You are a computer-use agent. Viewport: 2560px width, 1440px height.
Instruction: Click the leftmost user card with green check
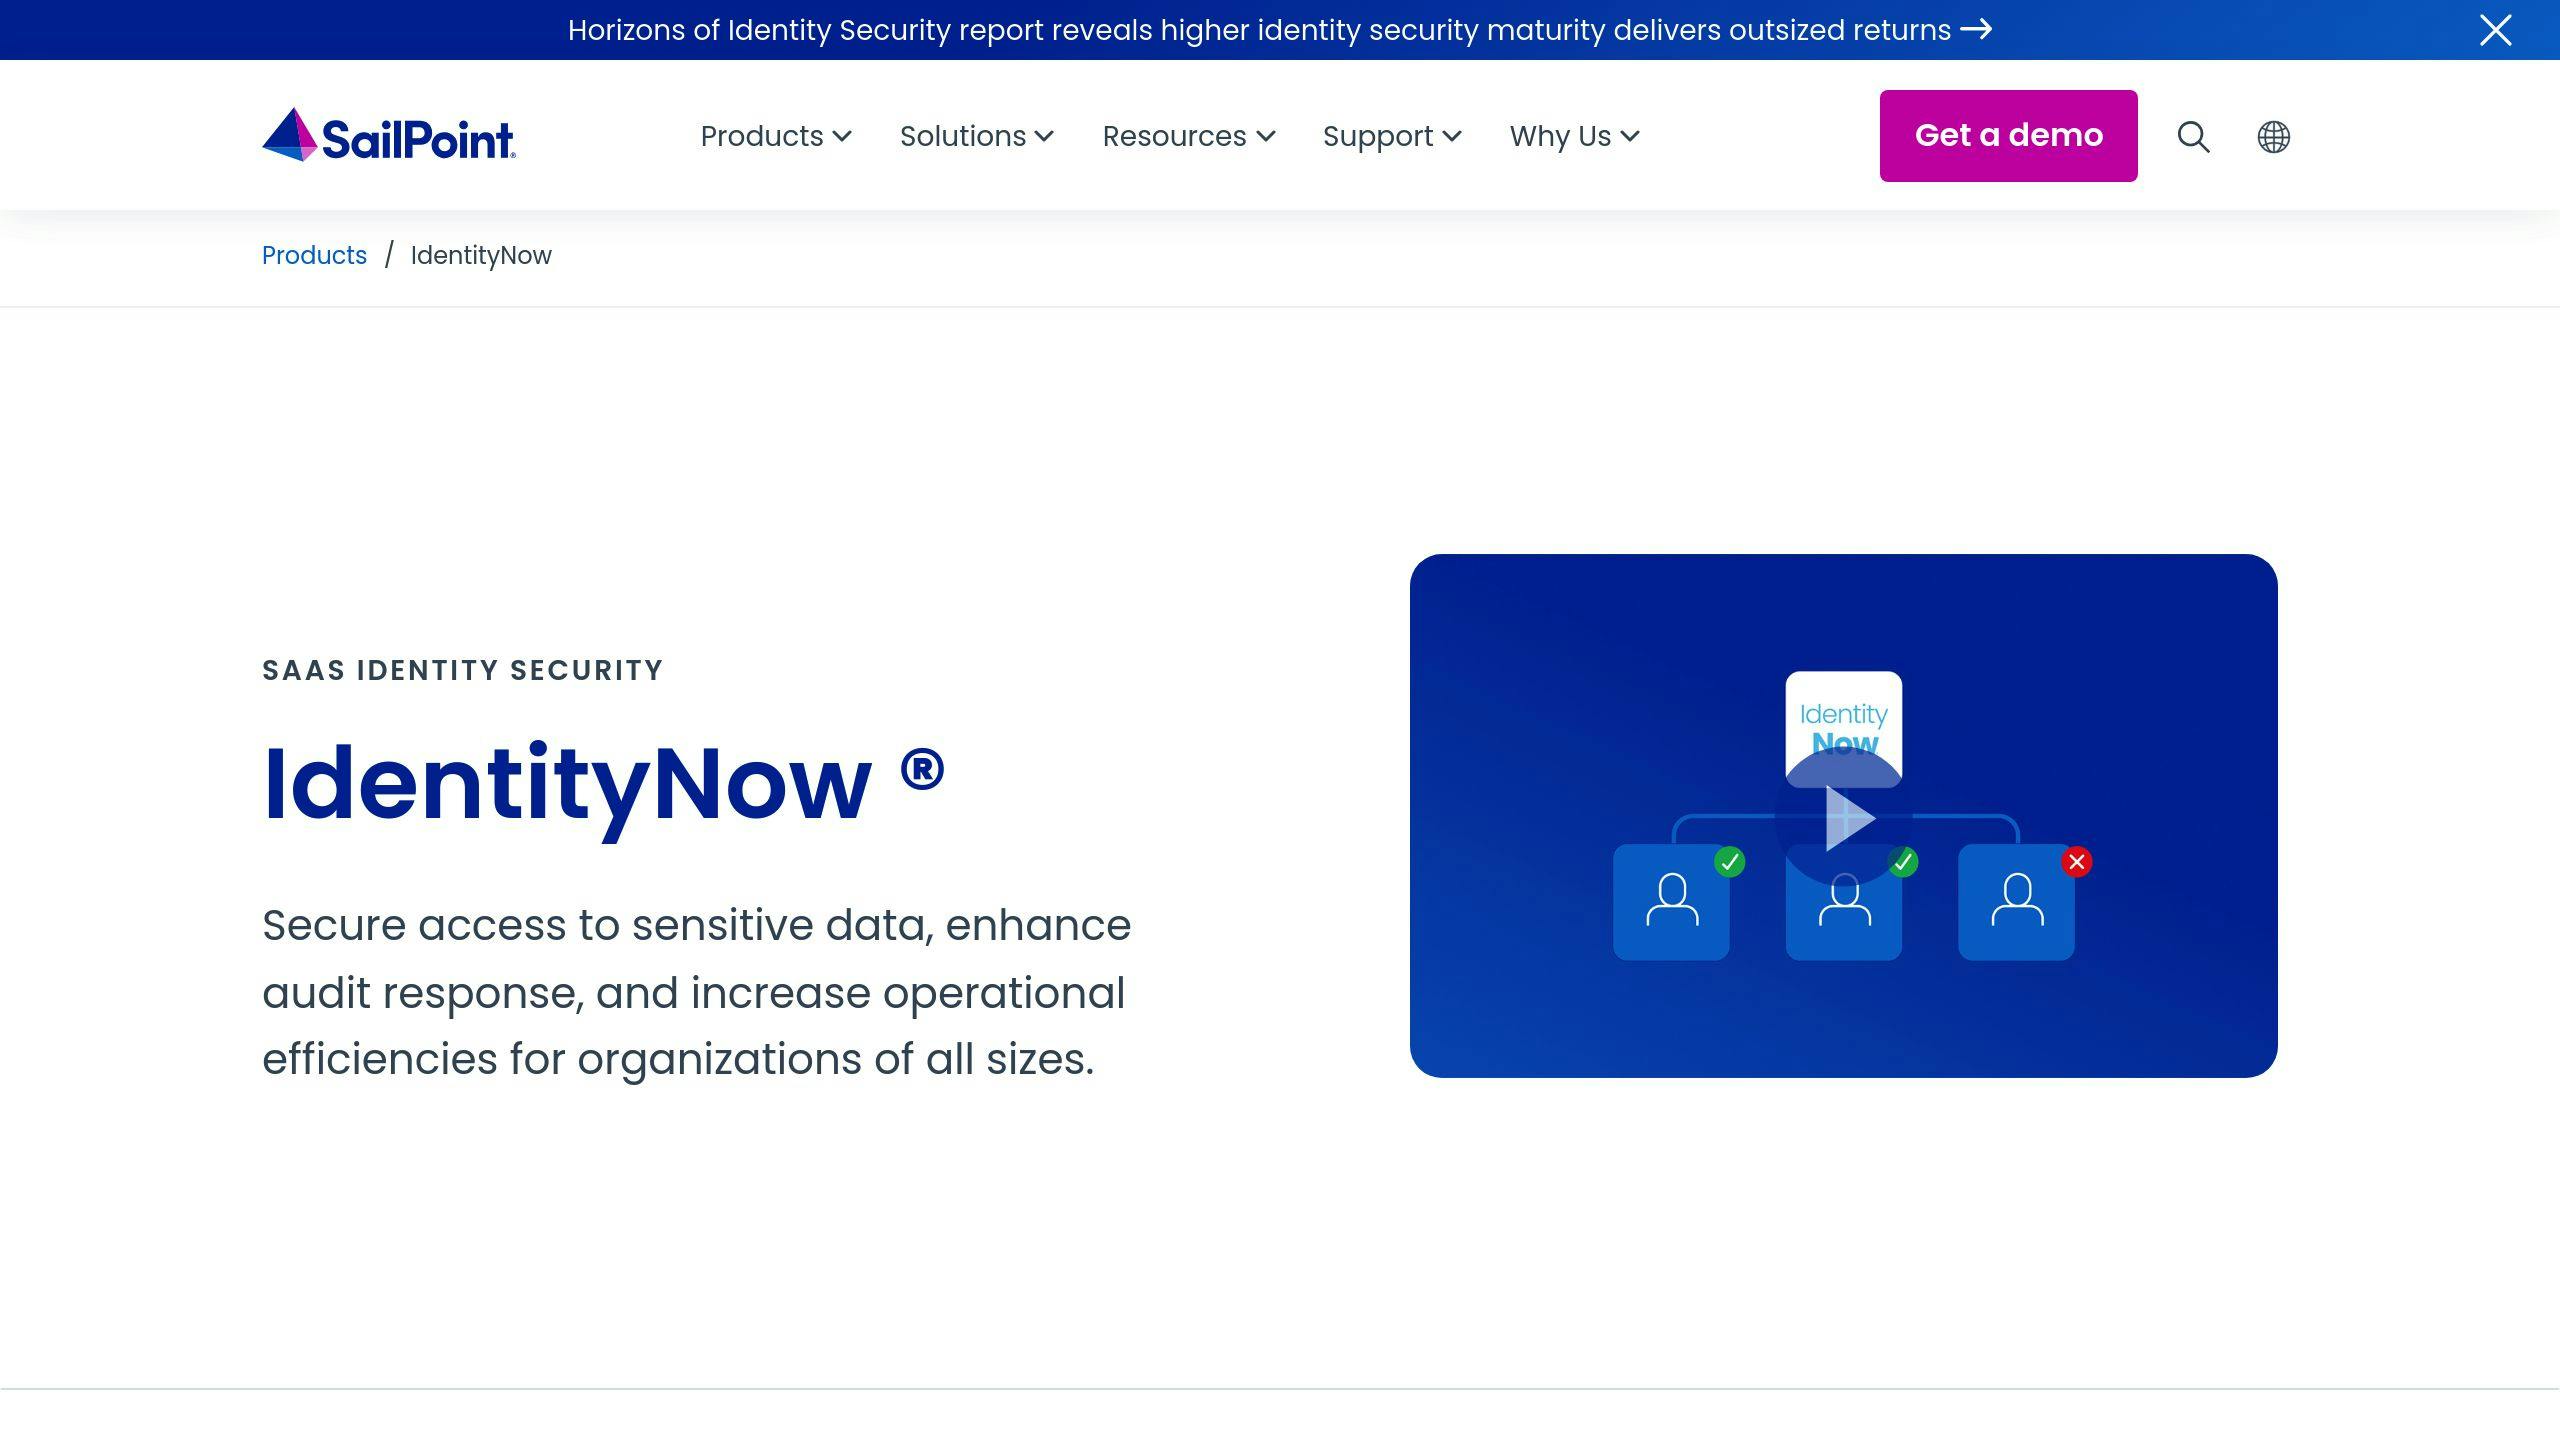tap(1671, 902)
